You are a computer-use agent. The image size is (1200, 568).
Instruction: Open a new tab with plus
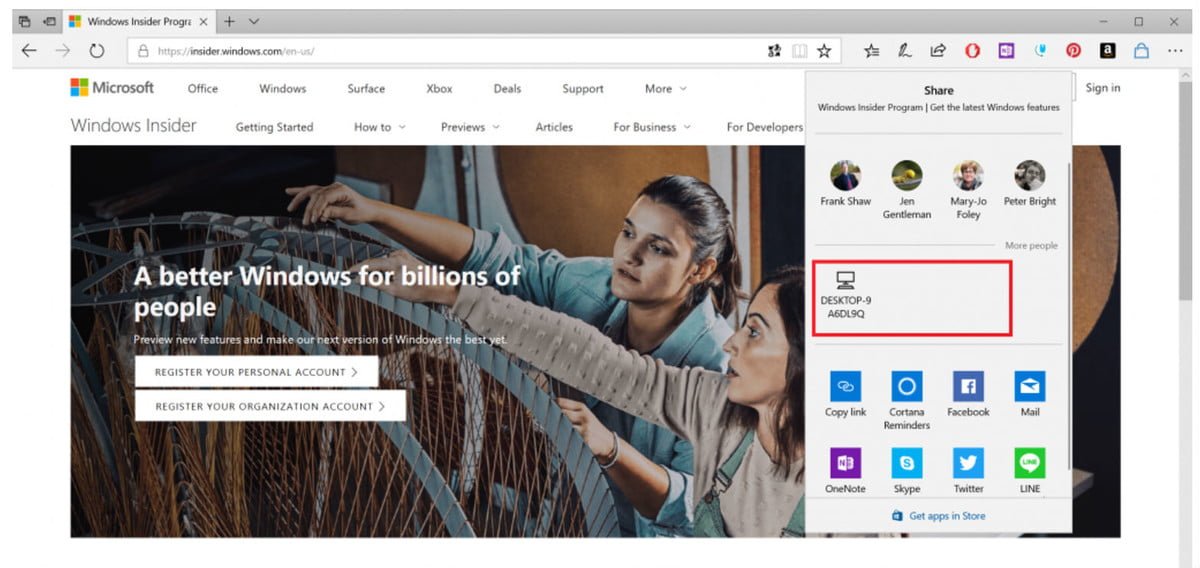coord(229,21)
